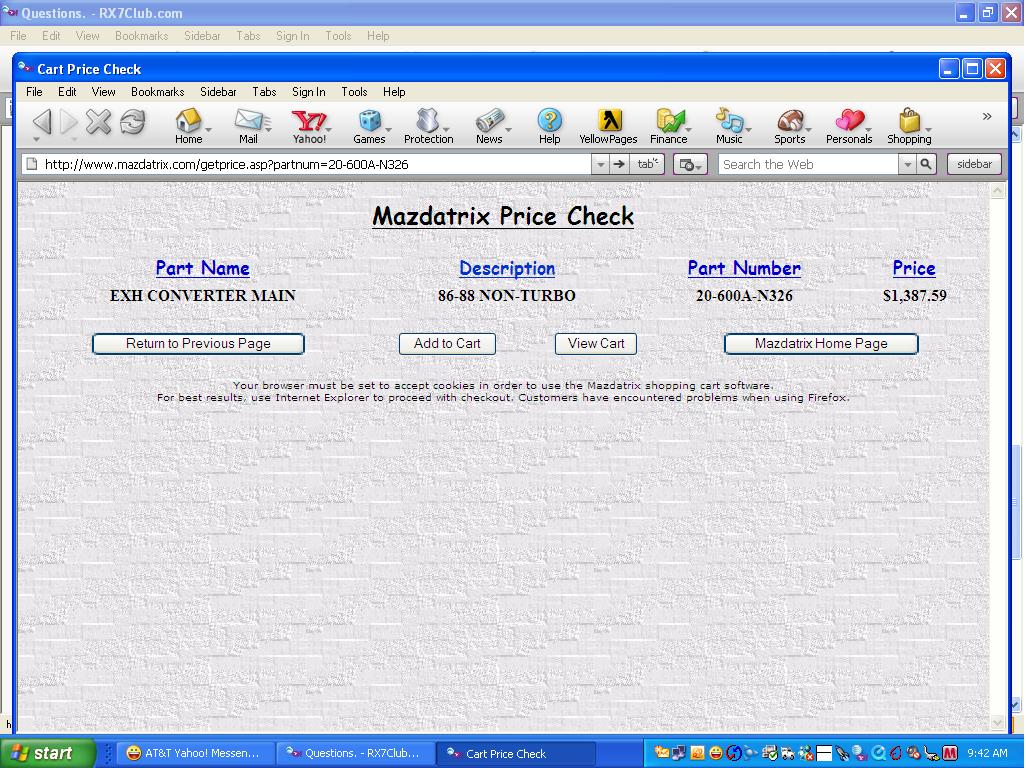Open the Yahoo! toolbar icon
1026x768 pixels.
[308, 121]
